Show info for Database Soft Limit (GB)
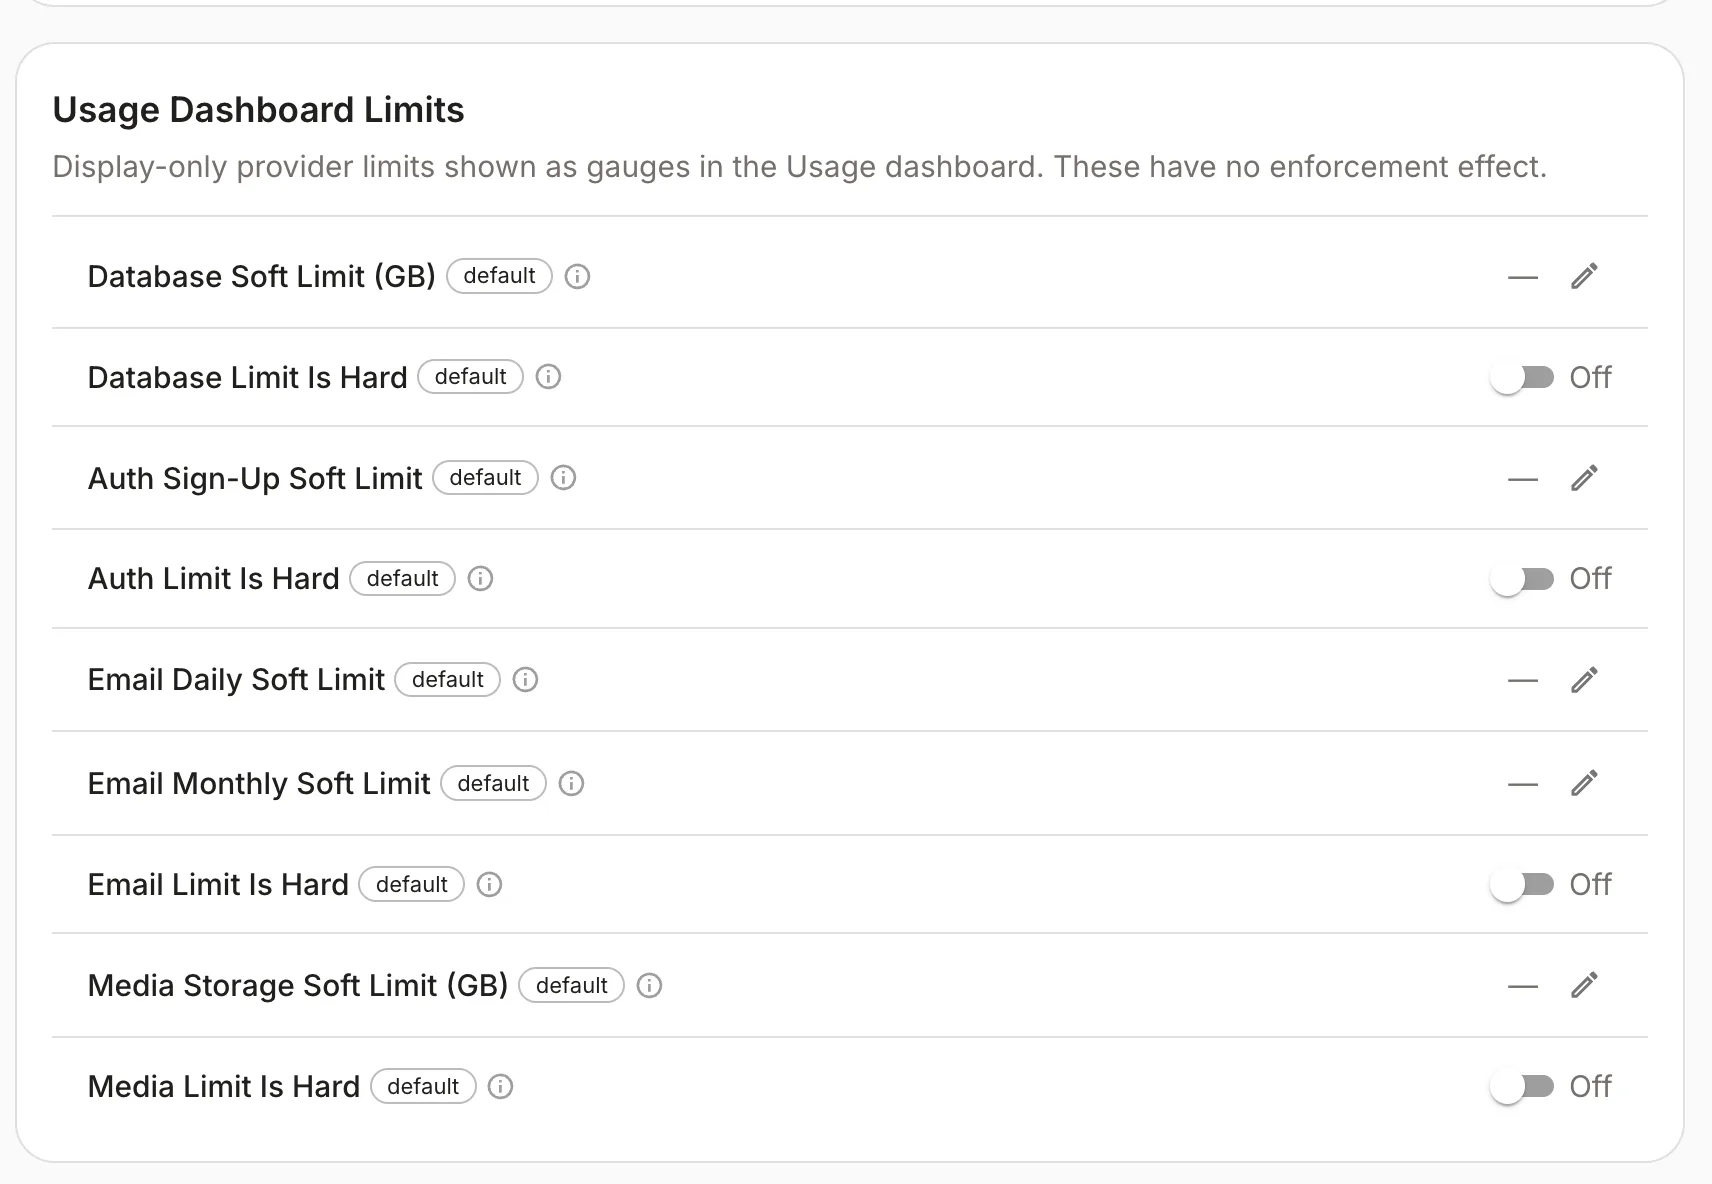 (577, 276)
